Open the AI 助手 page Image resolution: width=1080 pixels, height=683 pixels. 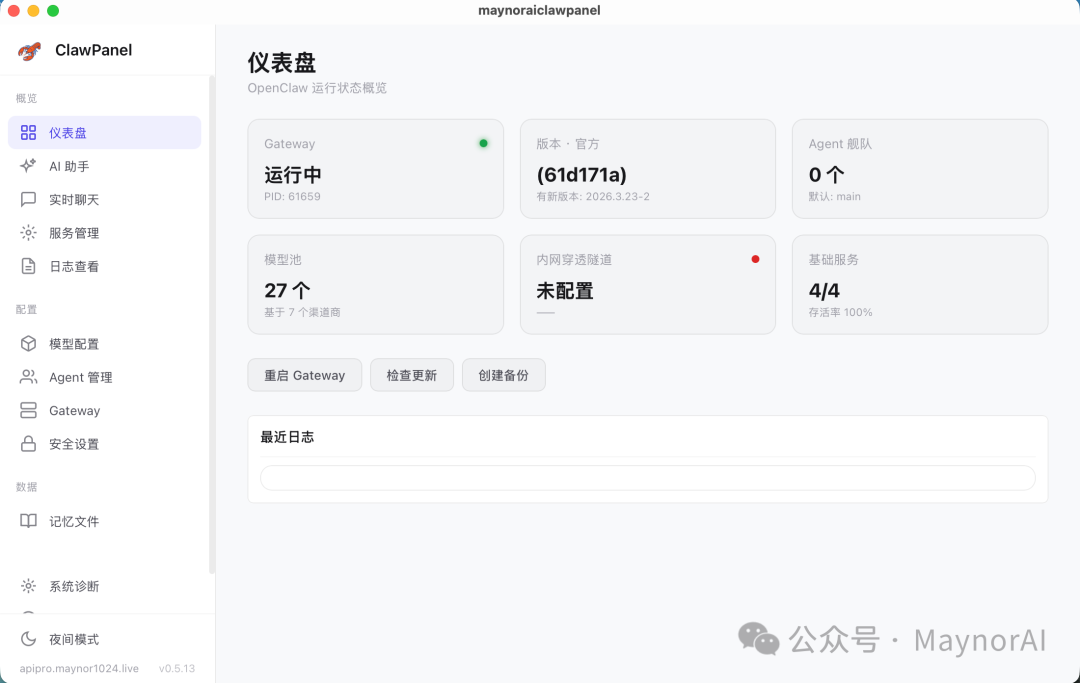[105, 166]
